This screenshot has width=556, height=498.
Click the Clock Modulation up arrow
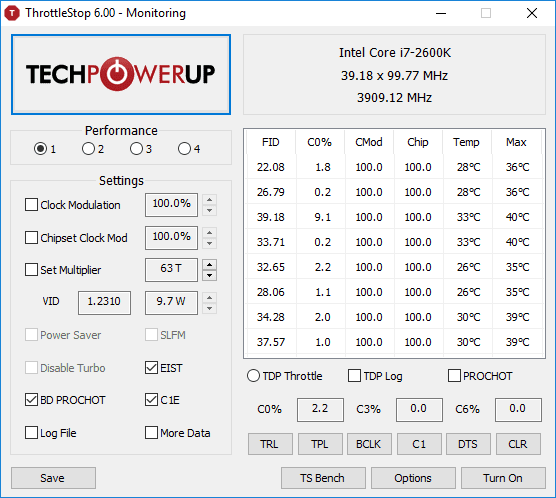[210, 200]
